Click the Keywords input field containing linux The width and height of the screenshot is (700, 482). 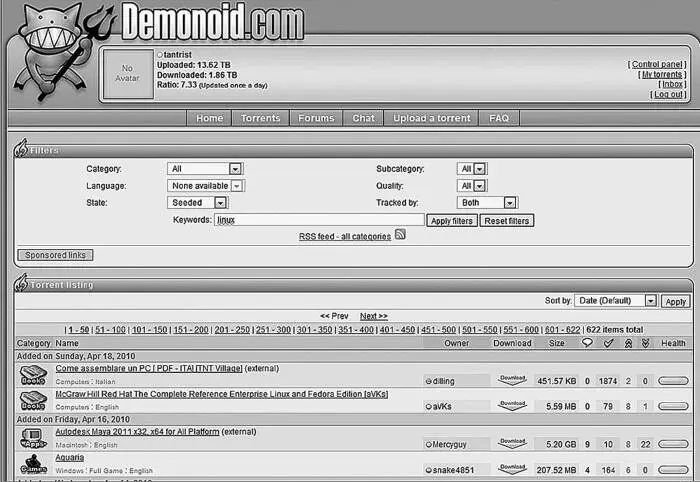pyautogui.click(x=319, y=220)
